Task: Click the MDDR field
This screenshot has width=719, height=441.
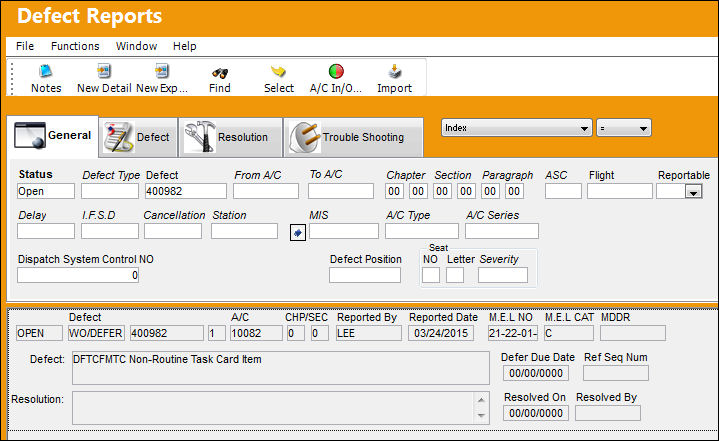Action: tap(633, 333)
